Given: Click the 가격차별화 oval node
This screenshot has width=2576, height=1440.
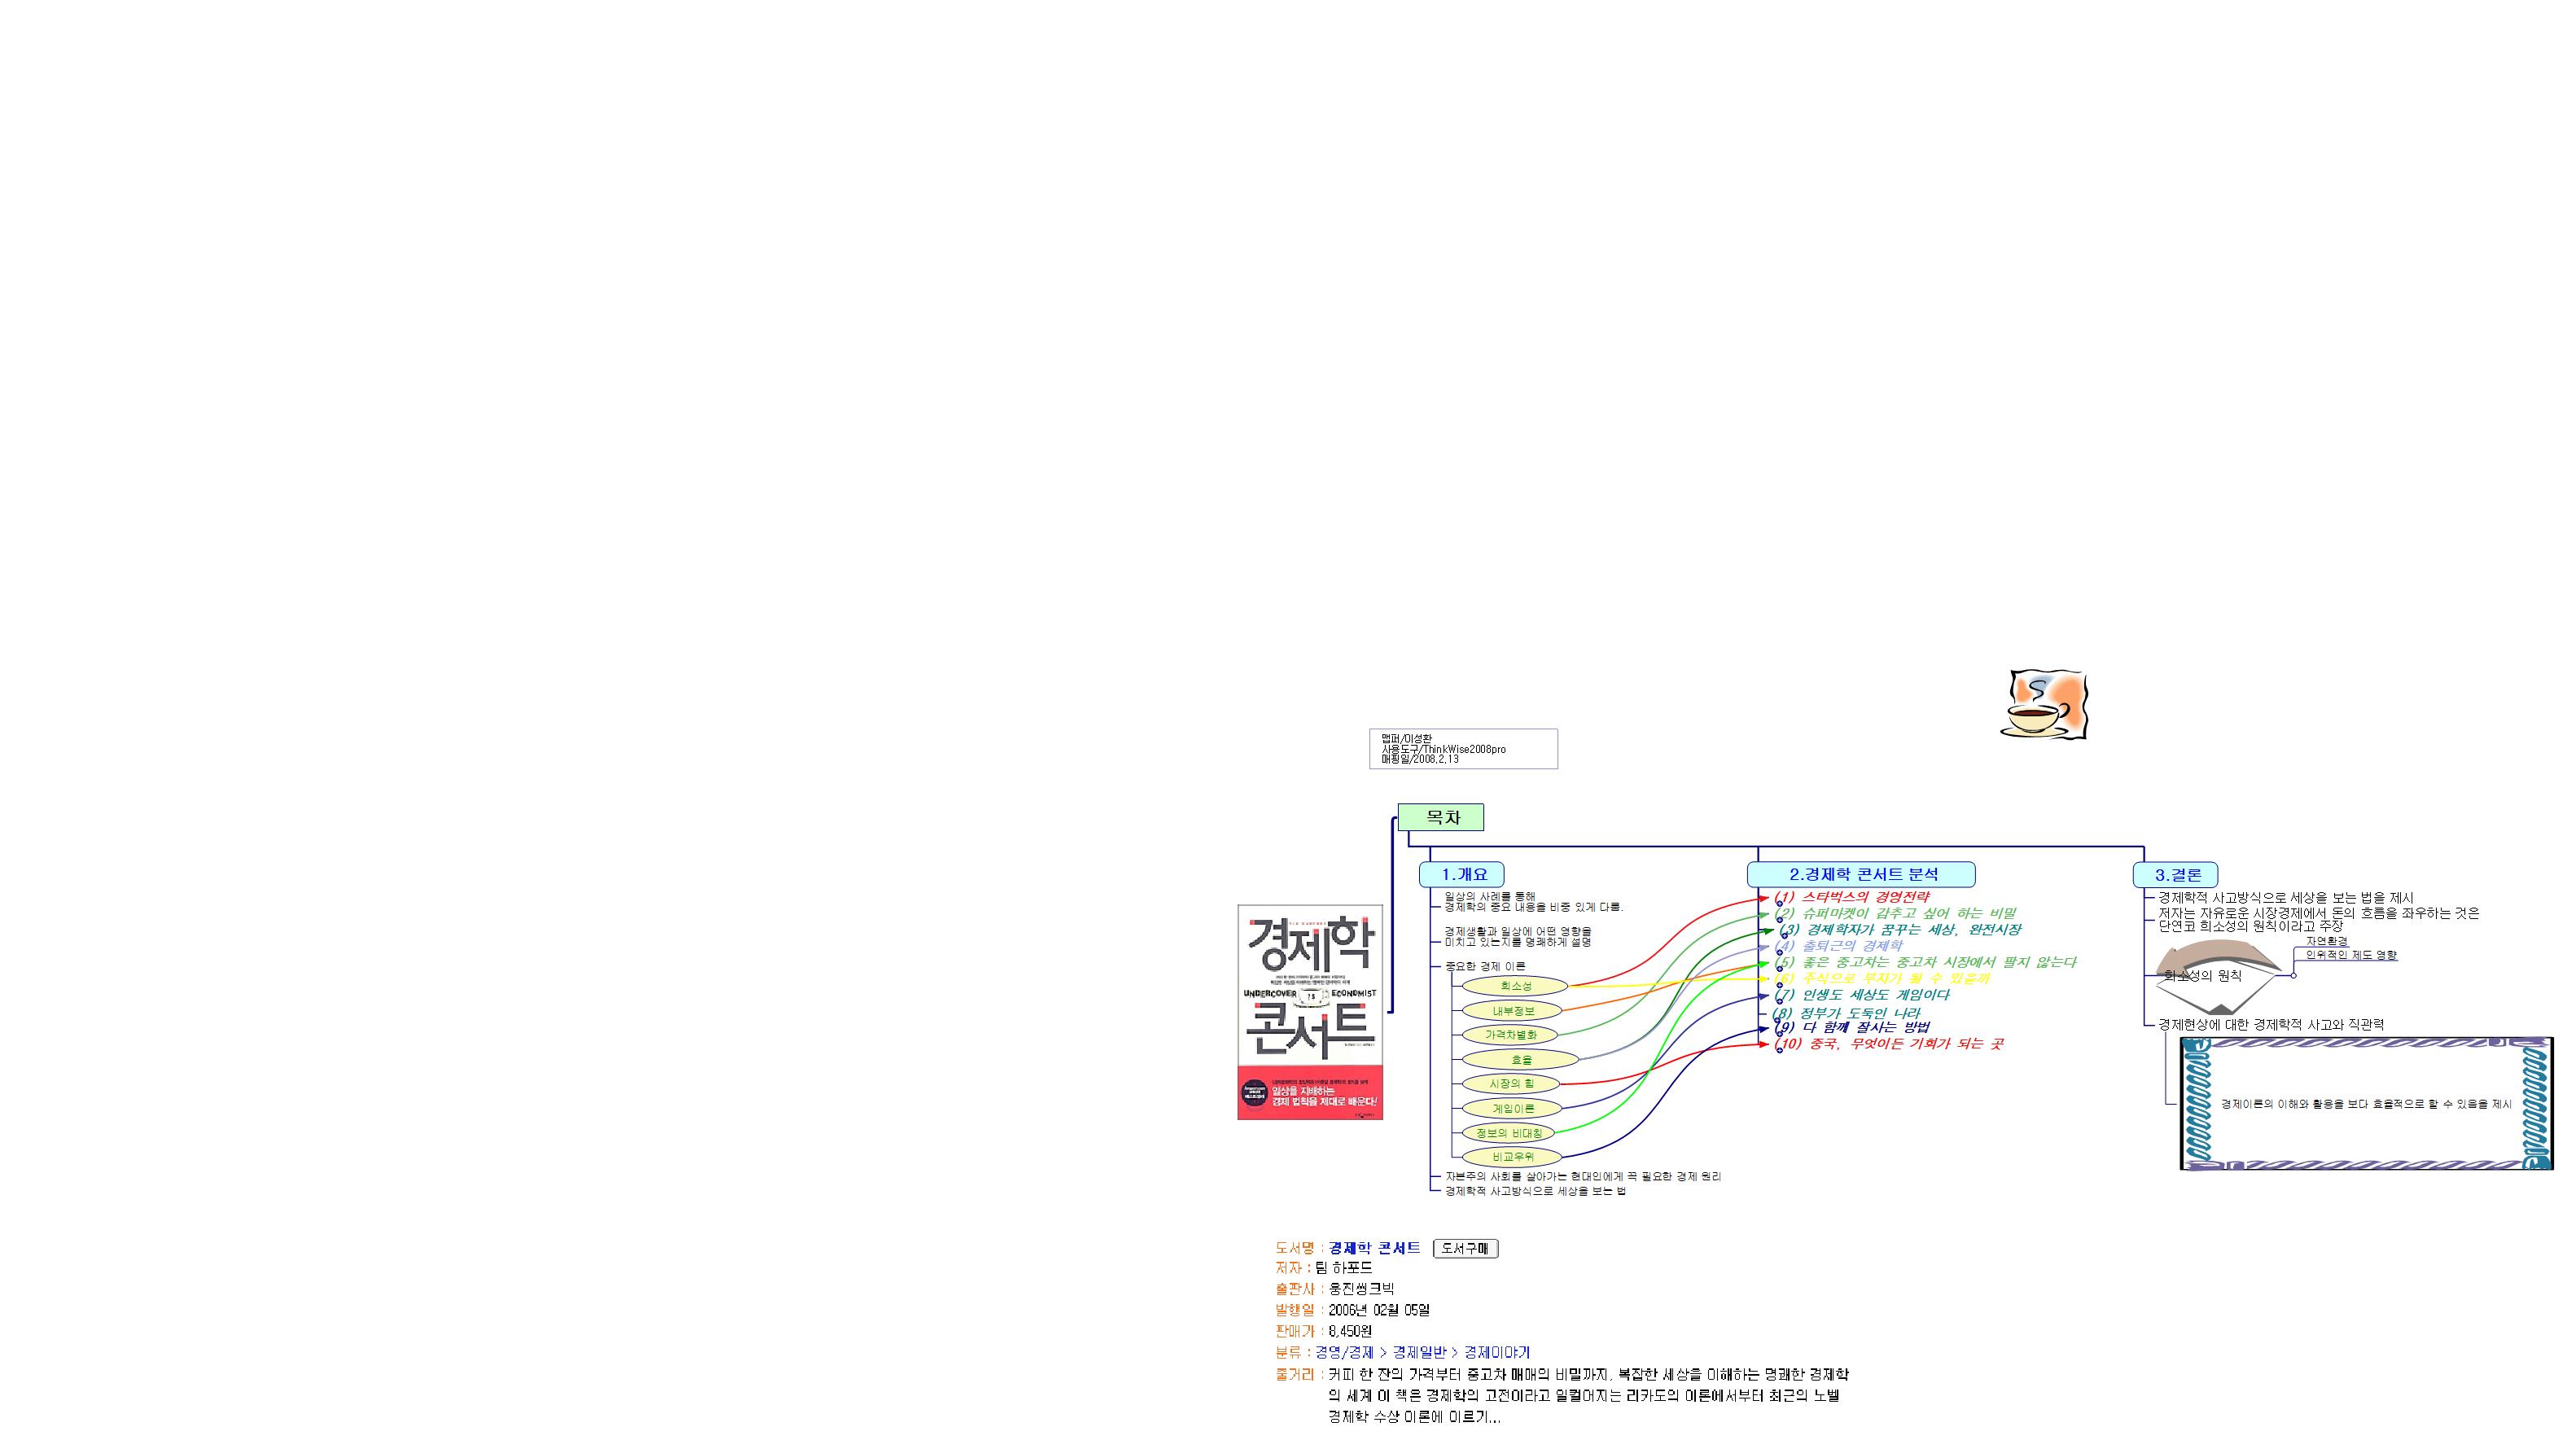Looking at the screenshot, I should click(1510, 1035).
